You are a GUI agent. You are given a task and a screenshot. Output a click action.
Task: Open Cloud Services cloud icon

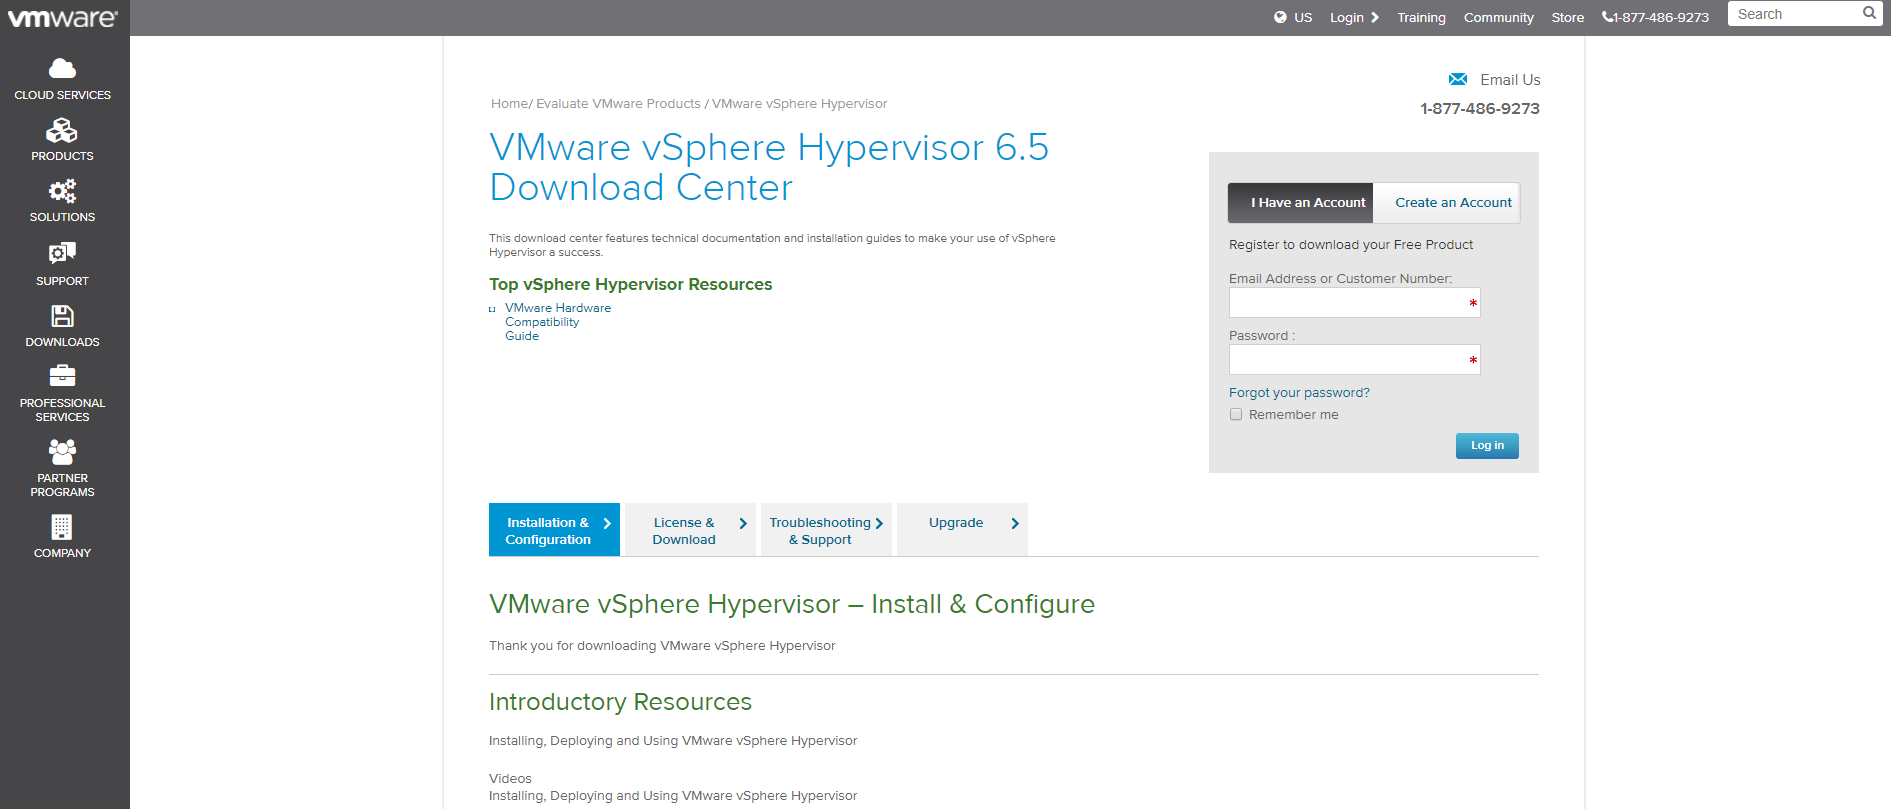(62, 68)
